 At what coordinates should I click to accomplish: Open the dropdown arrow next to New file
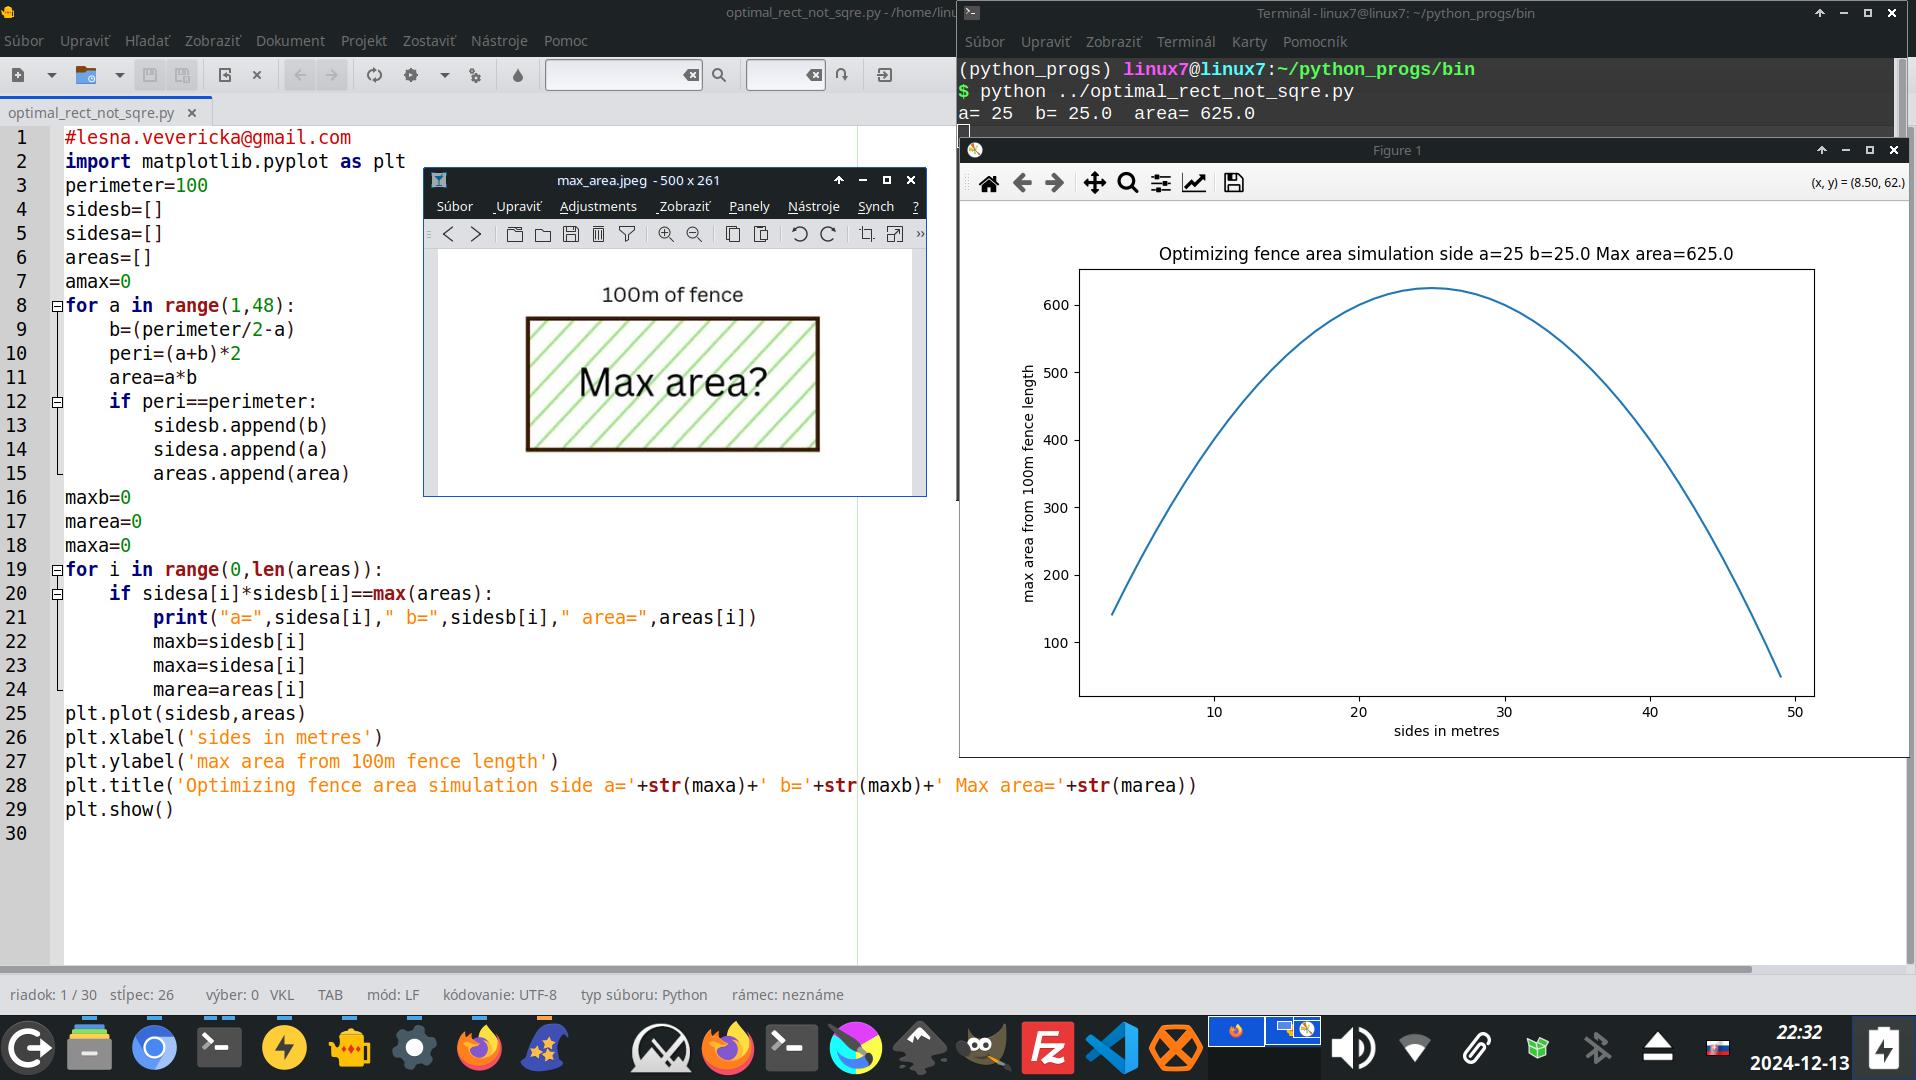(51, 75)
